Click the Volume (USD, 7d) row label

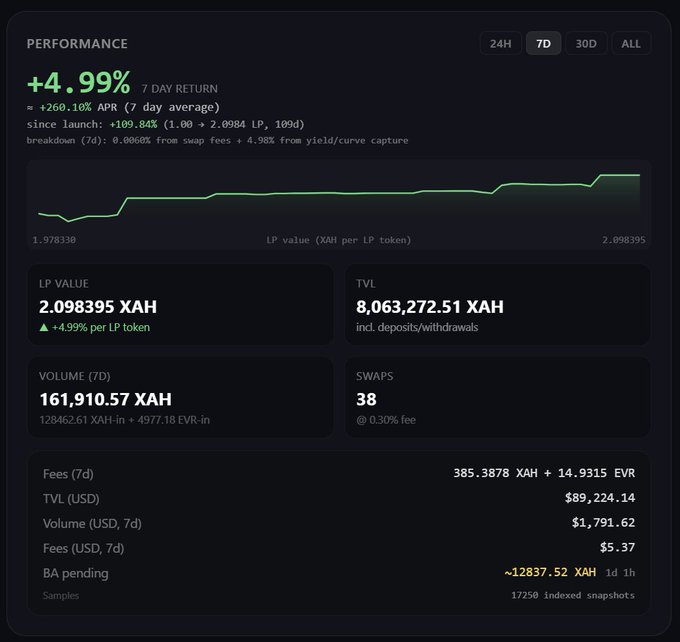click(x=92, y=524)
